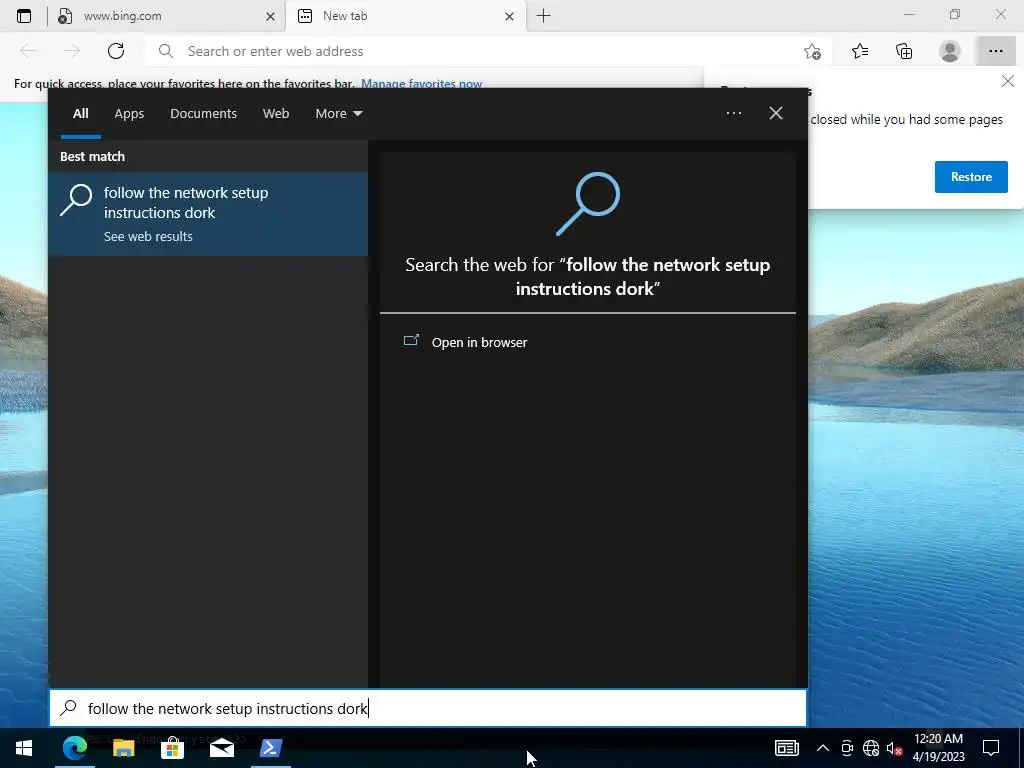Viewport: 1024px width, 768px height.
Task: Refresh the current page
Action: [x=116, y=51]
